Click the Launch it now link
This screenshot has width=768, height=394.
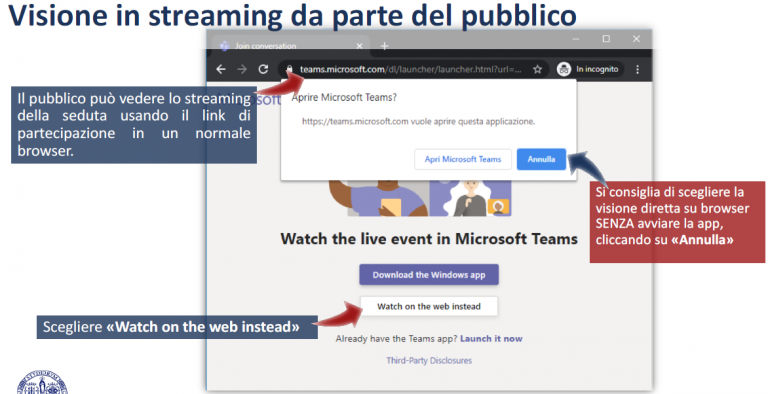tap(491, 339)
